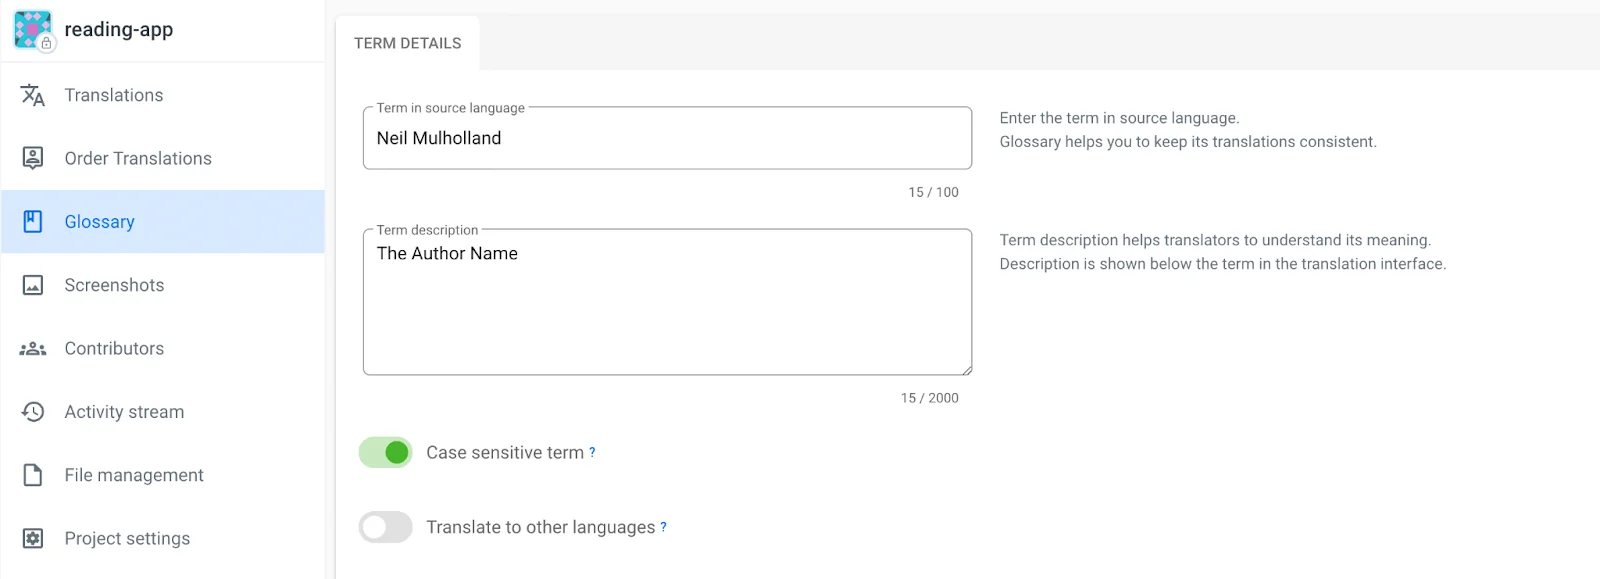Click the reading-app project name
The height and width of the screenshot is (579, 1600).
[x=118, y=30]
